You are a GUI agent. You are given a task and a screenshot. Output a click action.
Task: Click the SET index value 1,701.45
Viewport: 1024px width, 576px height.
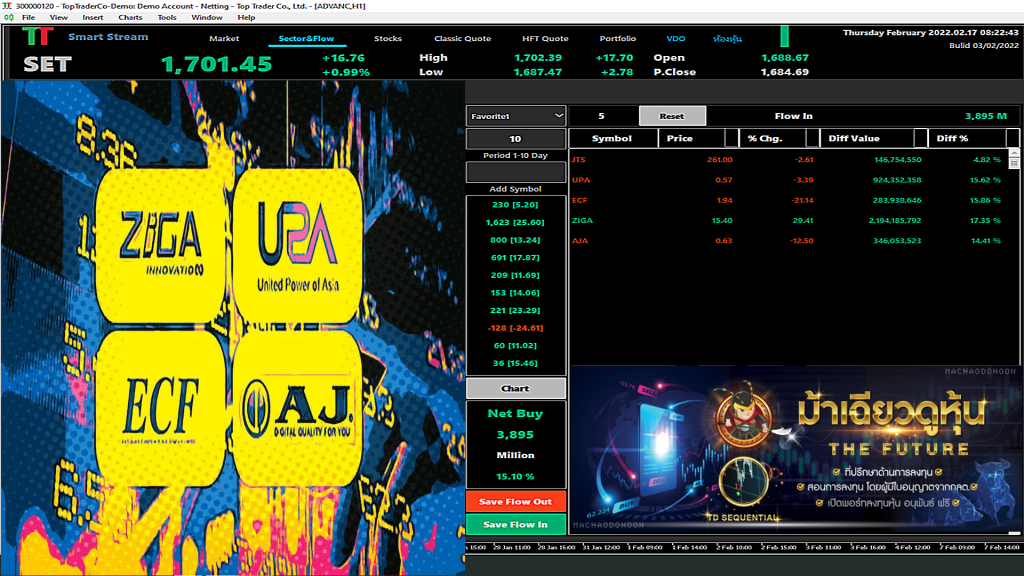pyautogui.click(x=216, y=64)
